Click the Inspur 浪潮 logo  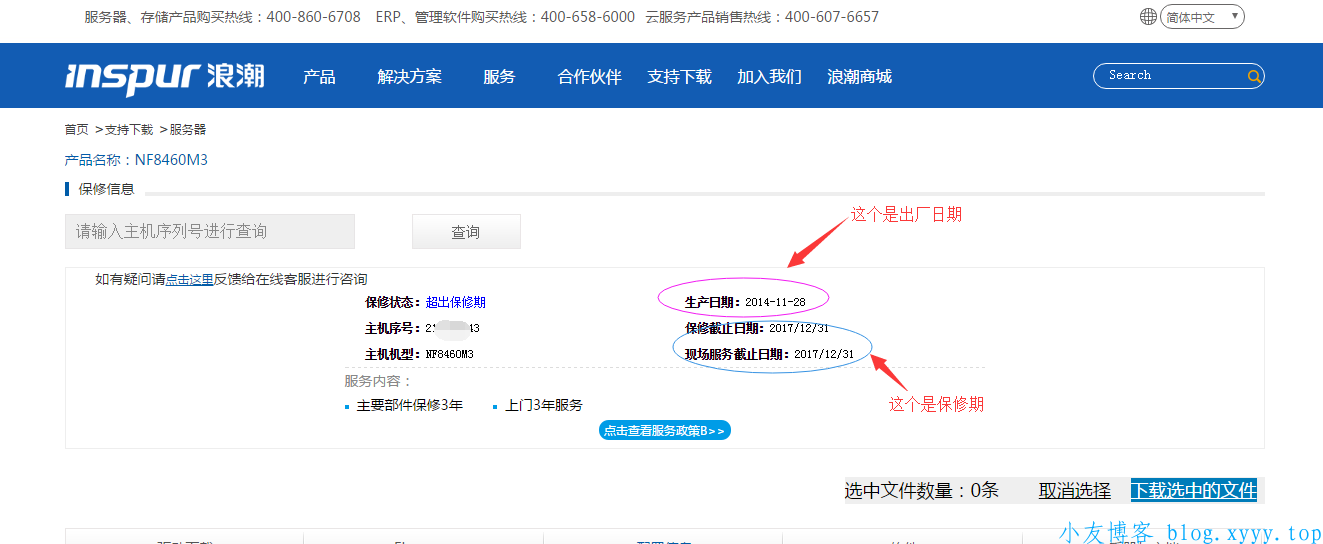click(x=165, y=77)
